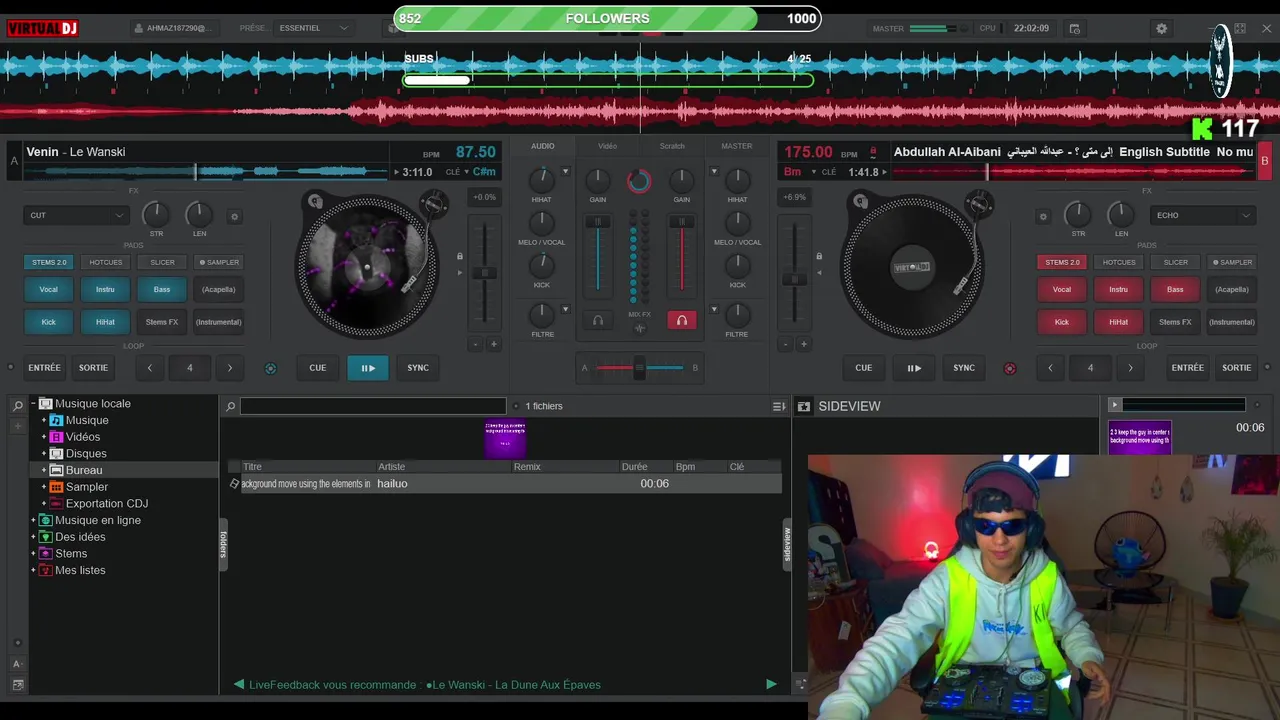Open deck A CUT effect dropdown
Viewport: 1280px width, 720px height.
point(76,215)
